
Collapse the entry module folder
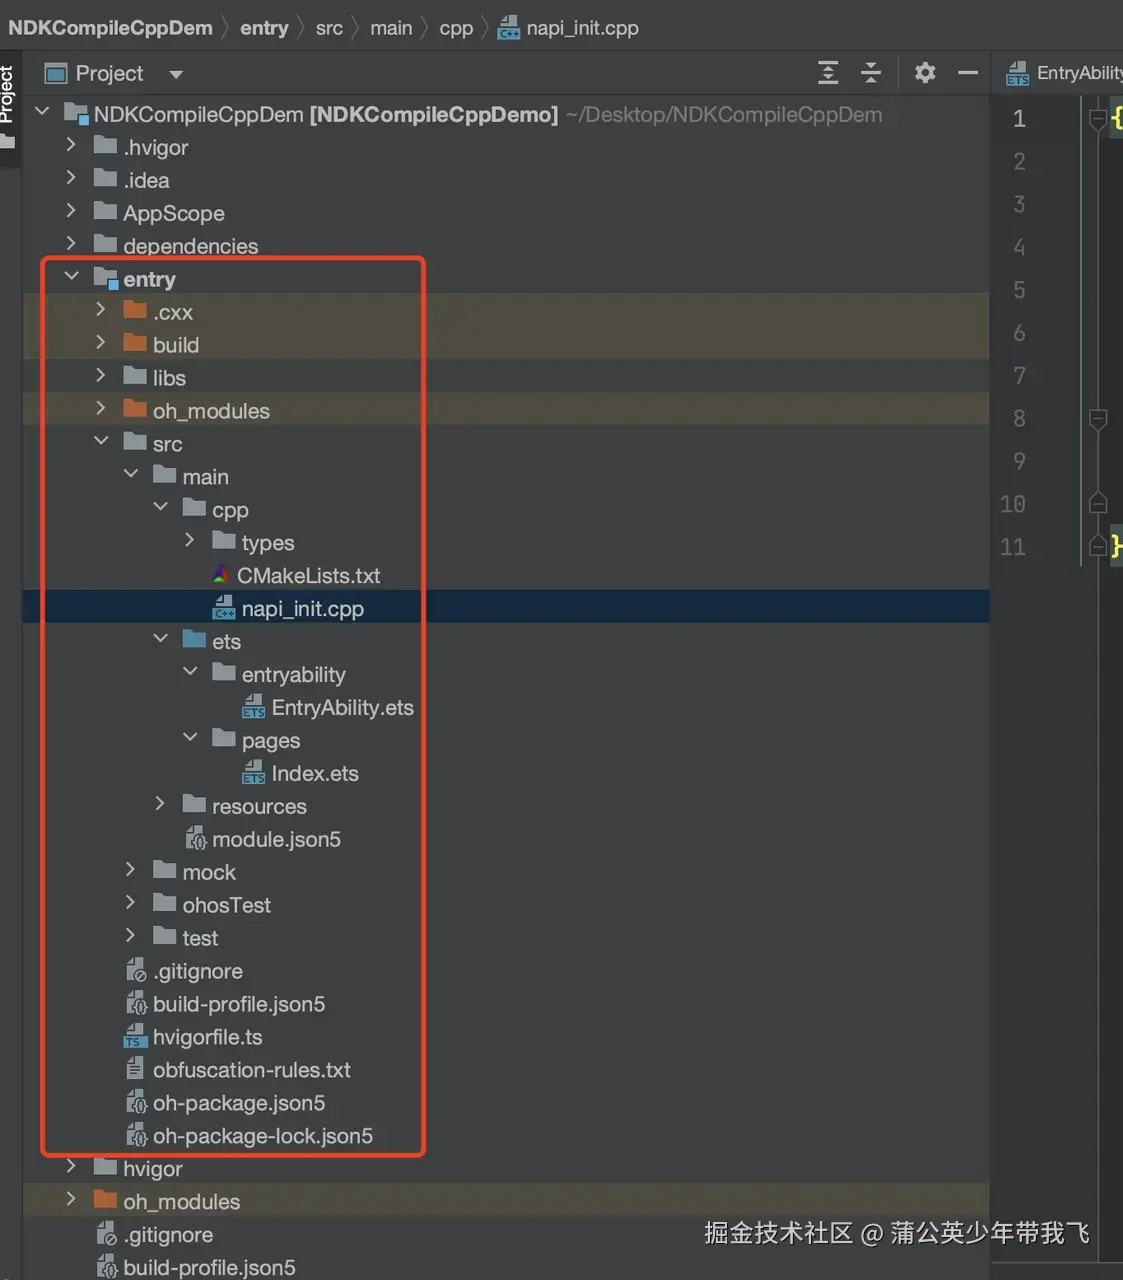[71, 277]
